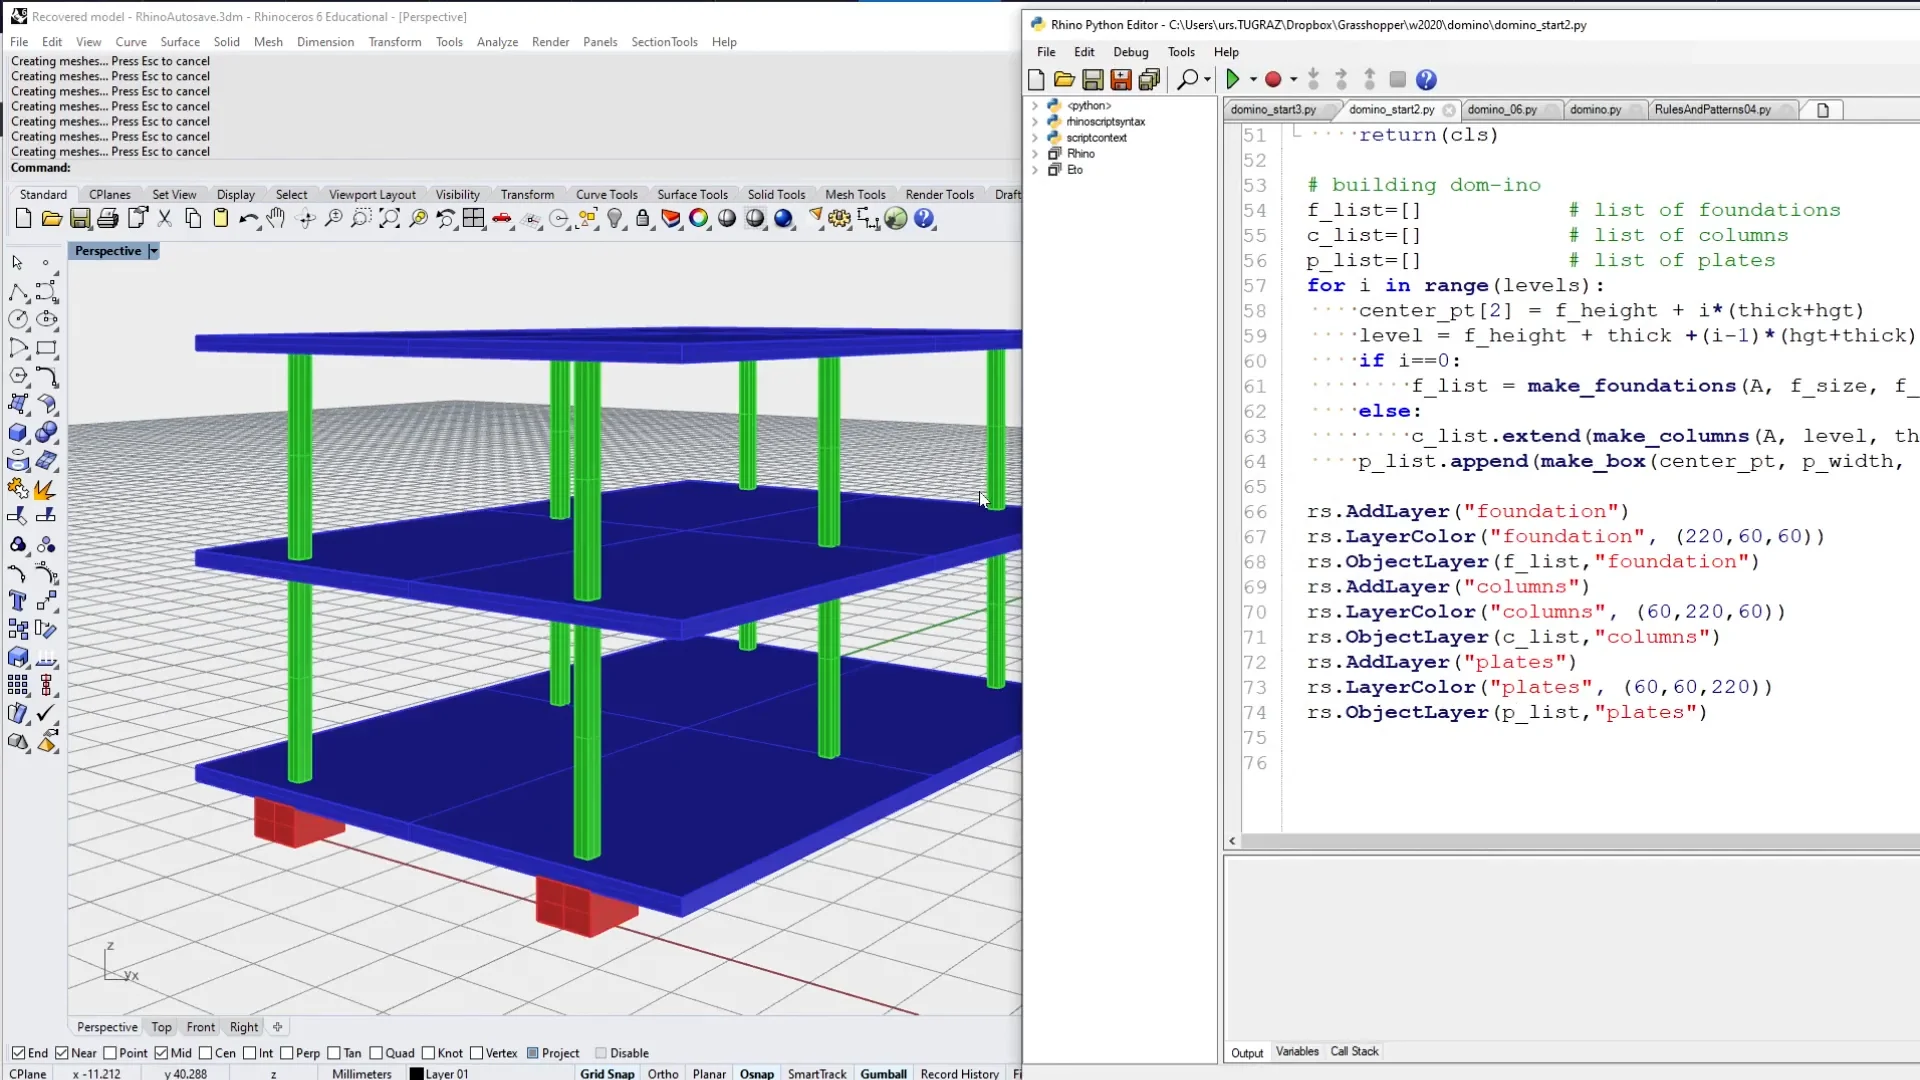This screenshot has height=1080, width=1920.
Task: Open the Perspective viewport dropdown arrow
Action: 153,251
